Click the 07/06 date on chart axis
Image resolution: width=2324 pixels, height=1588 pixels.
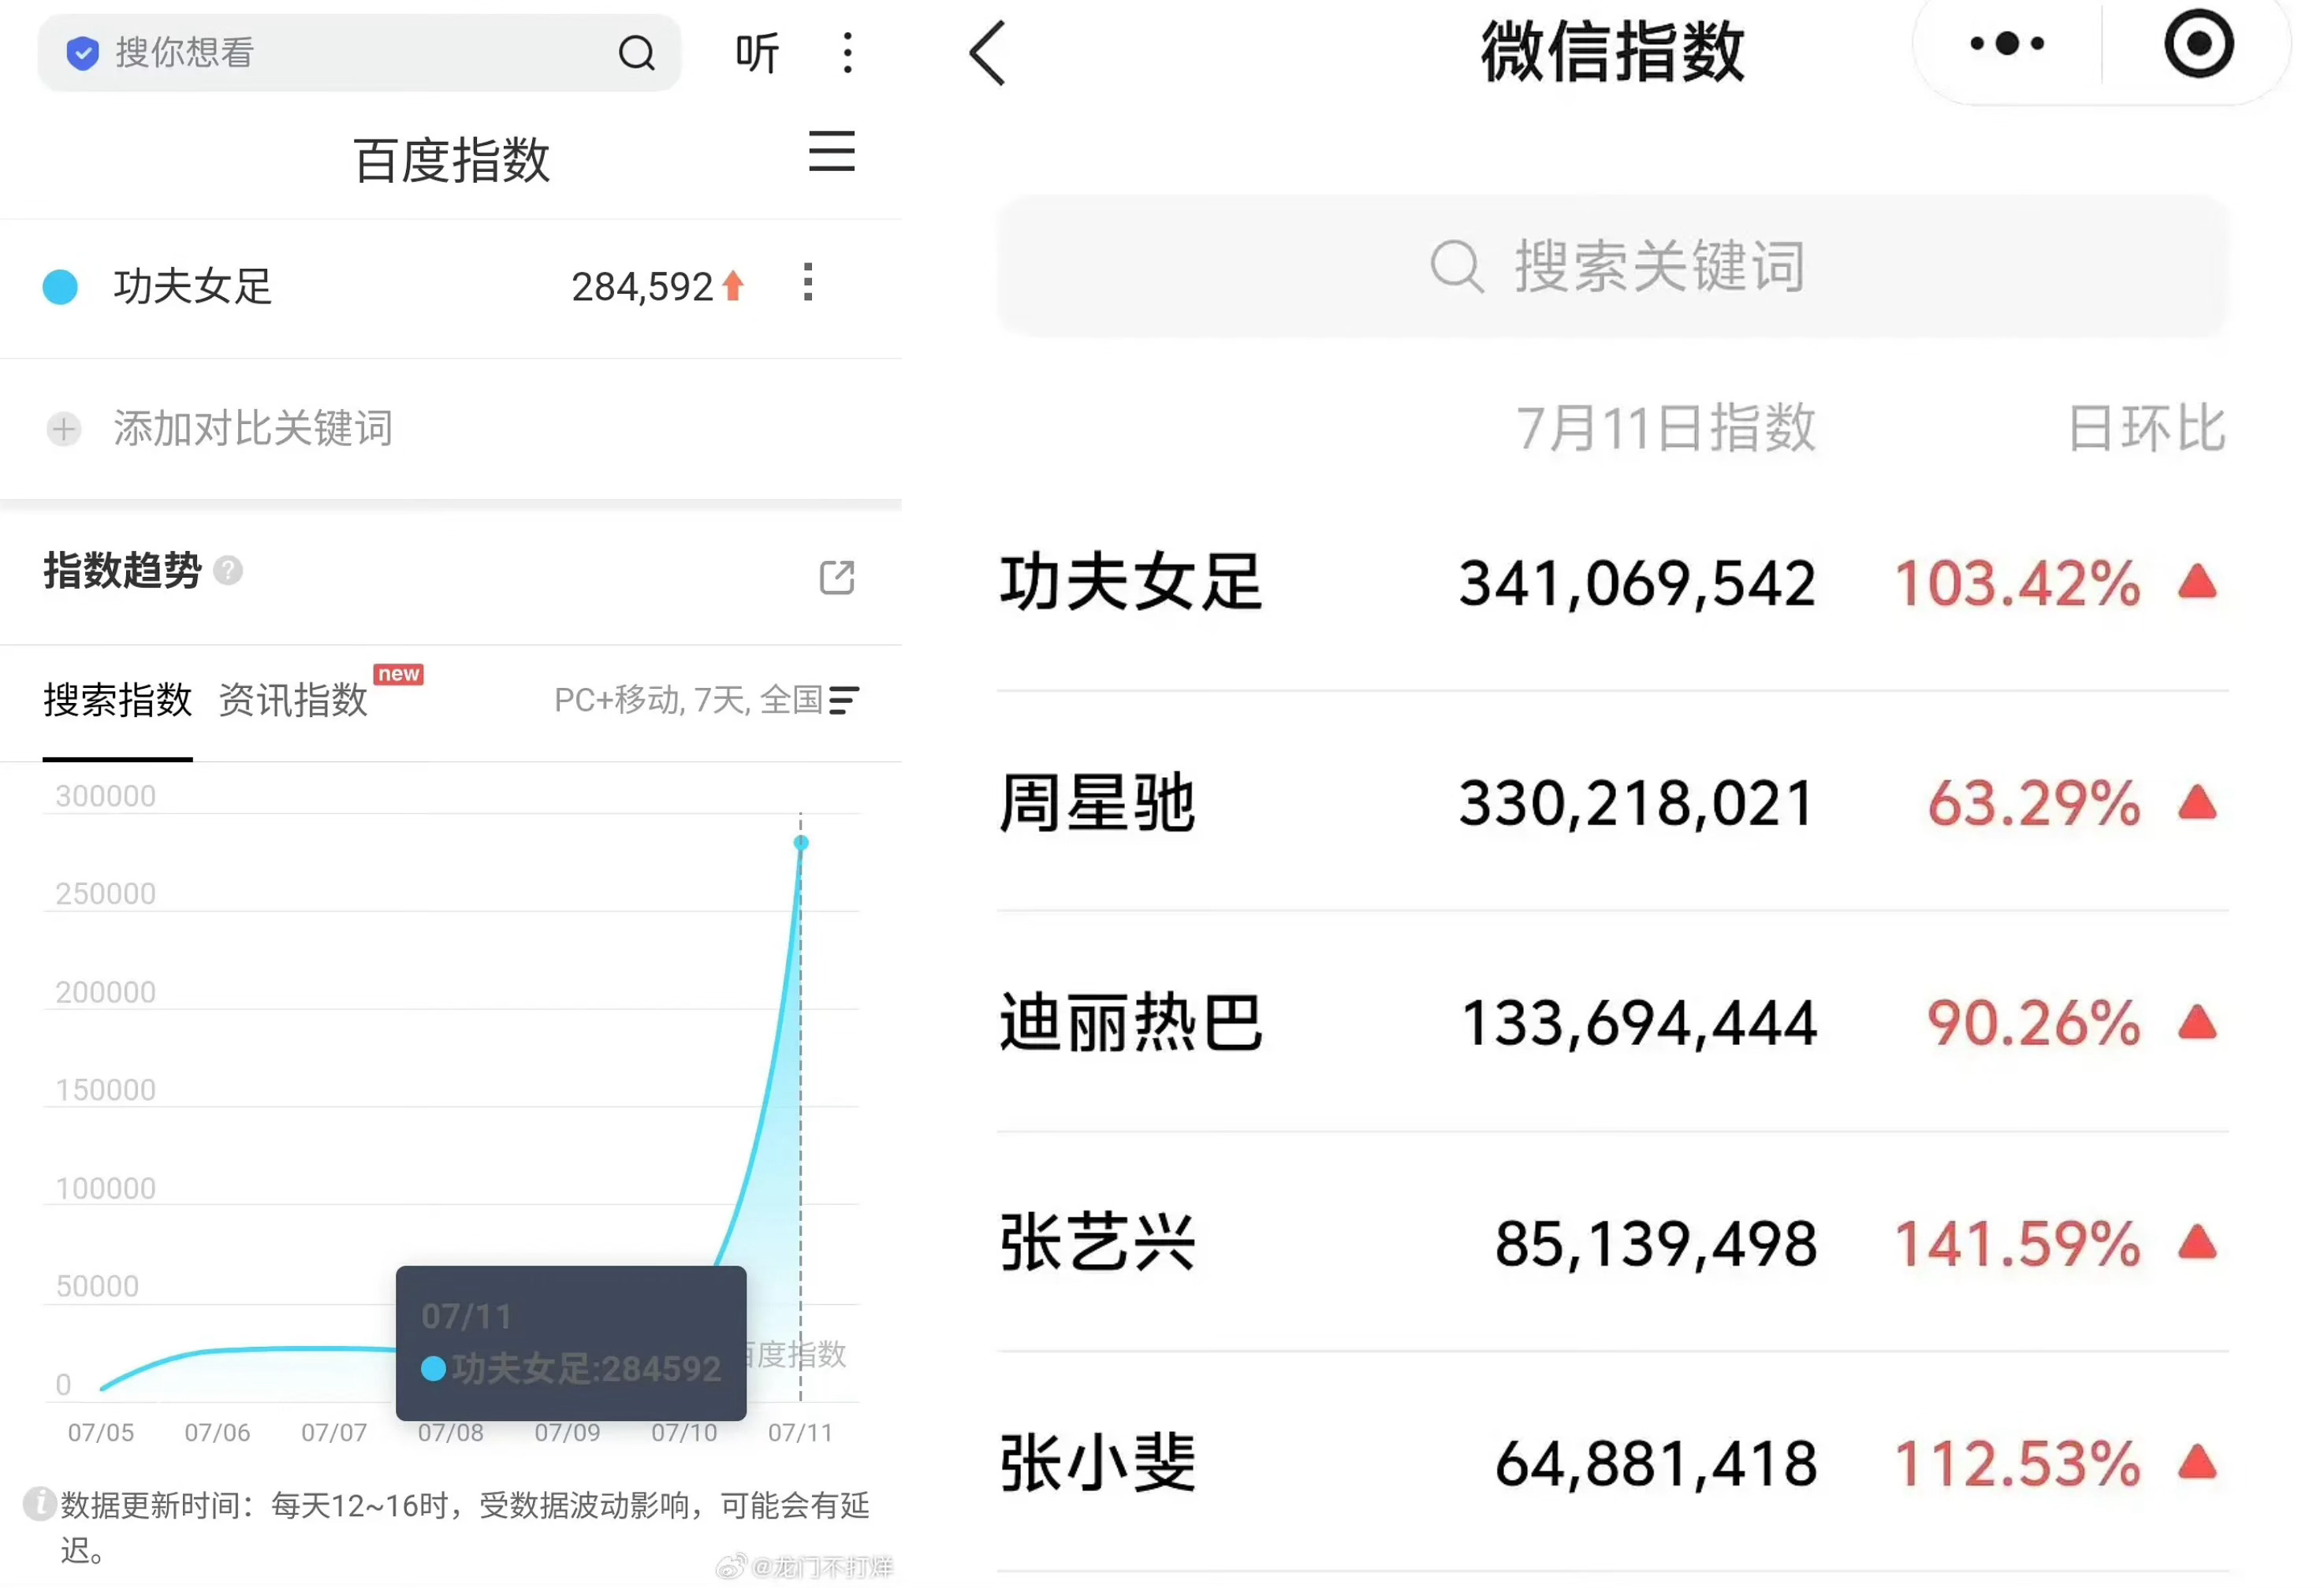218,1432
